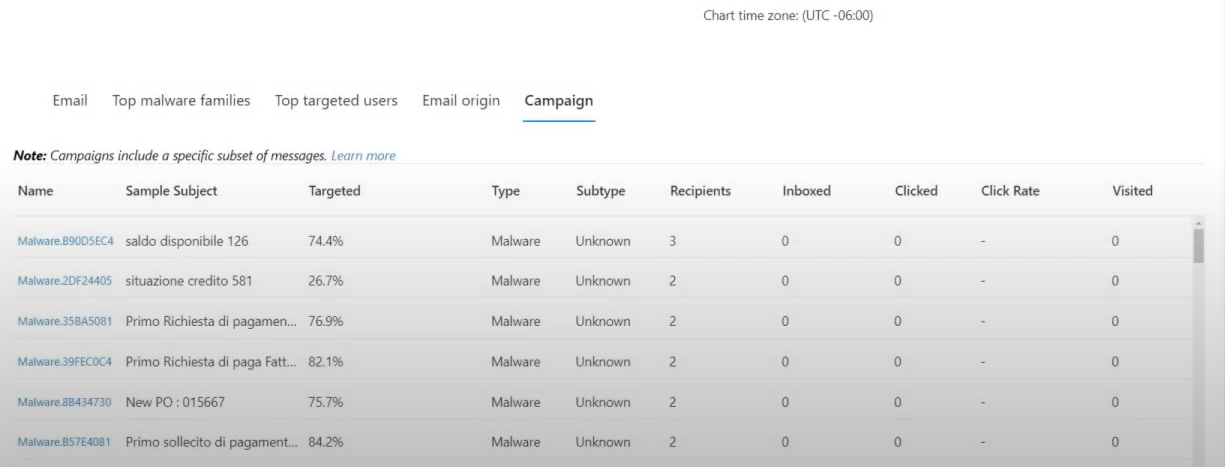
Task: Sort by the Click Rate column header
Action: (x=1011, y=190)
